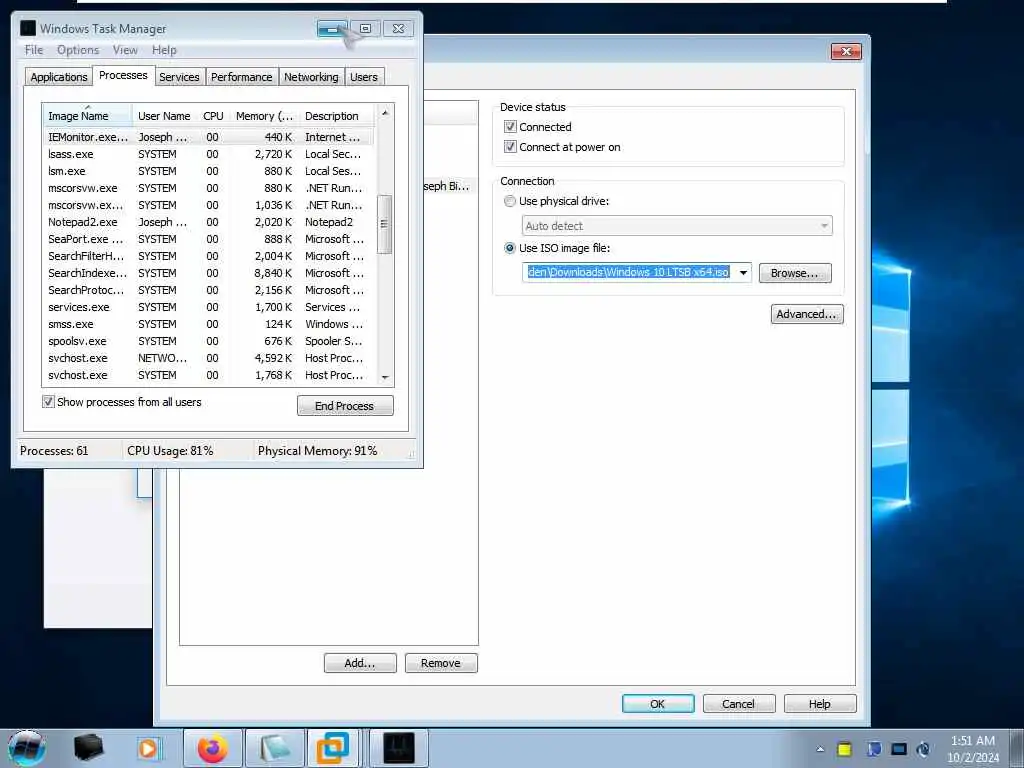Image resolution: width=1024 pixels, height=768 pixels.
Task: Maximize the Windows Task Manager window
Action: click(365, 29)
